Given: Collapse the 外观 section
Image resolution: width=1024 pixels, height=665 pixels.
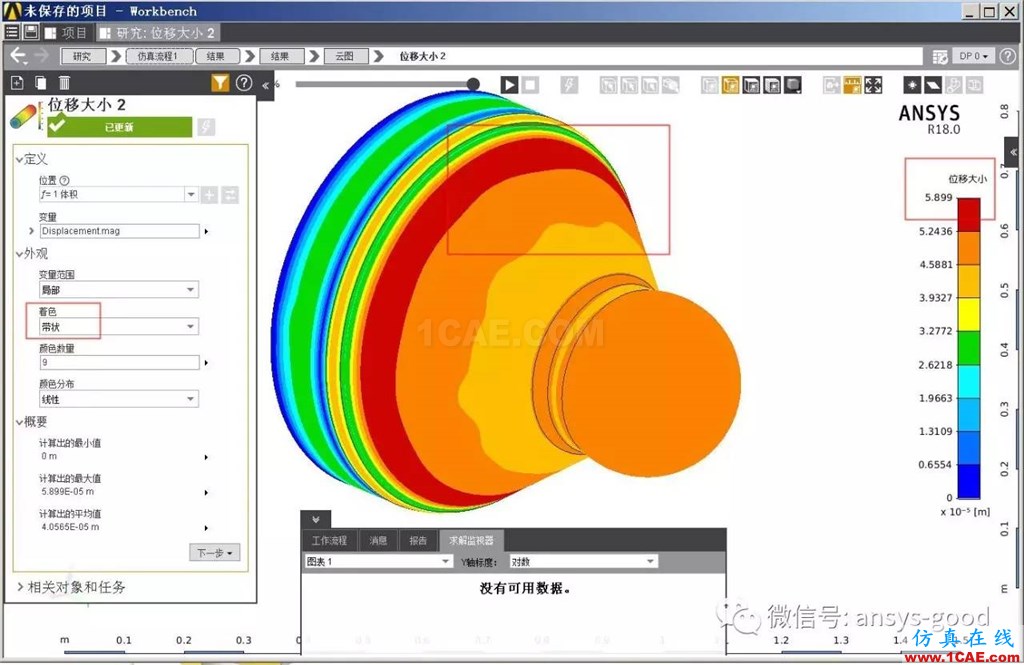Looking at the screenshot, I should 20,254.
